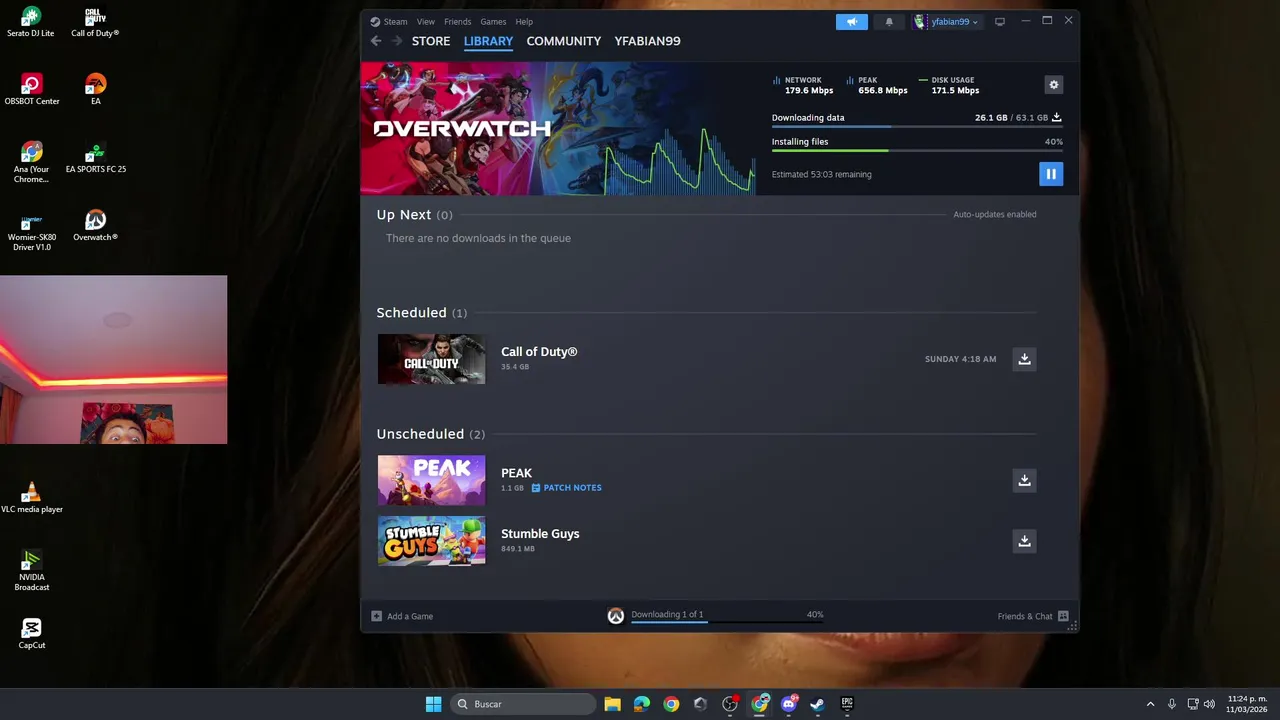This screenshot has width=1280, height=720.
Task: Click the Call of Duty® title
Action: (x=539, y=352)
